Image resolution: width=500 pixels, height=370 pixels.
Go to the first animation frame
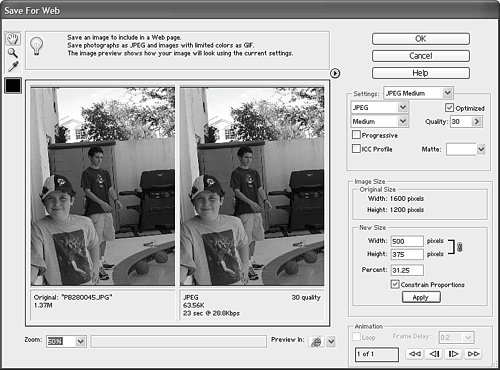pos(415,354)
